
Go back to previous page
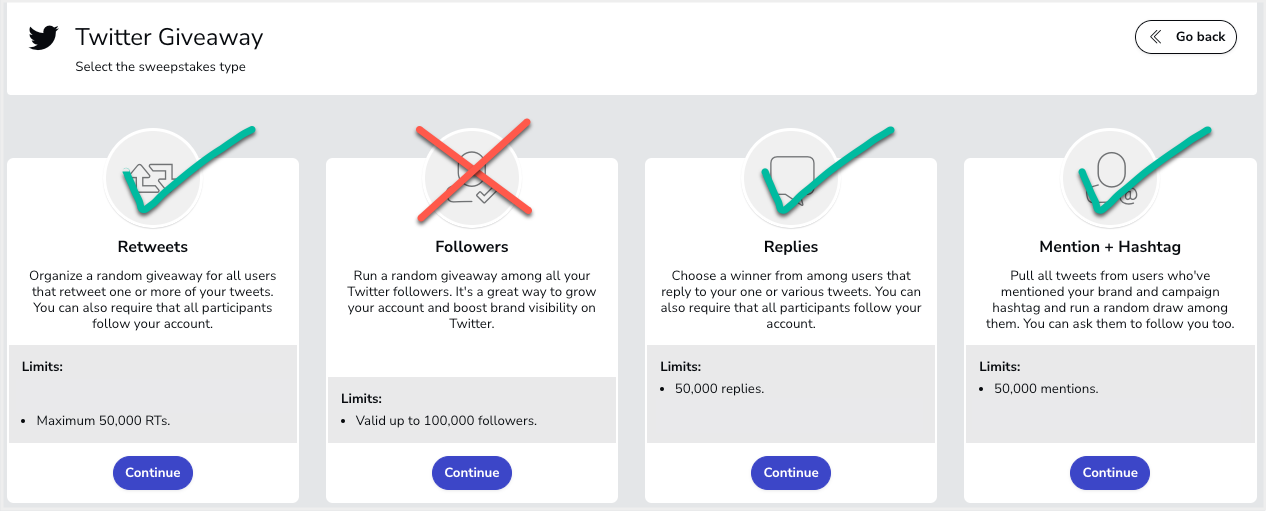pos(1186,37)
